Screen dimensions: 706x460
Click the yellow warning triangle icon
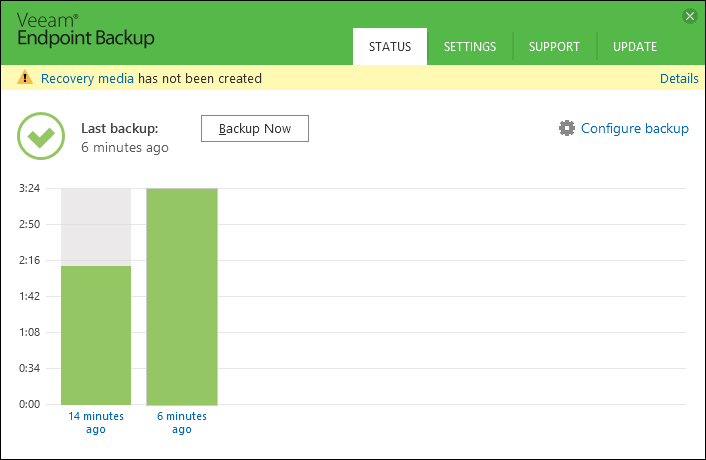click(x=25, y=78)
